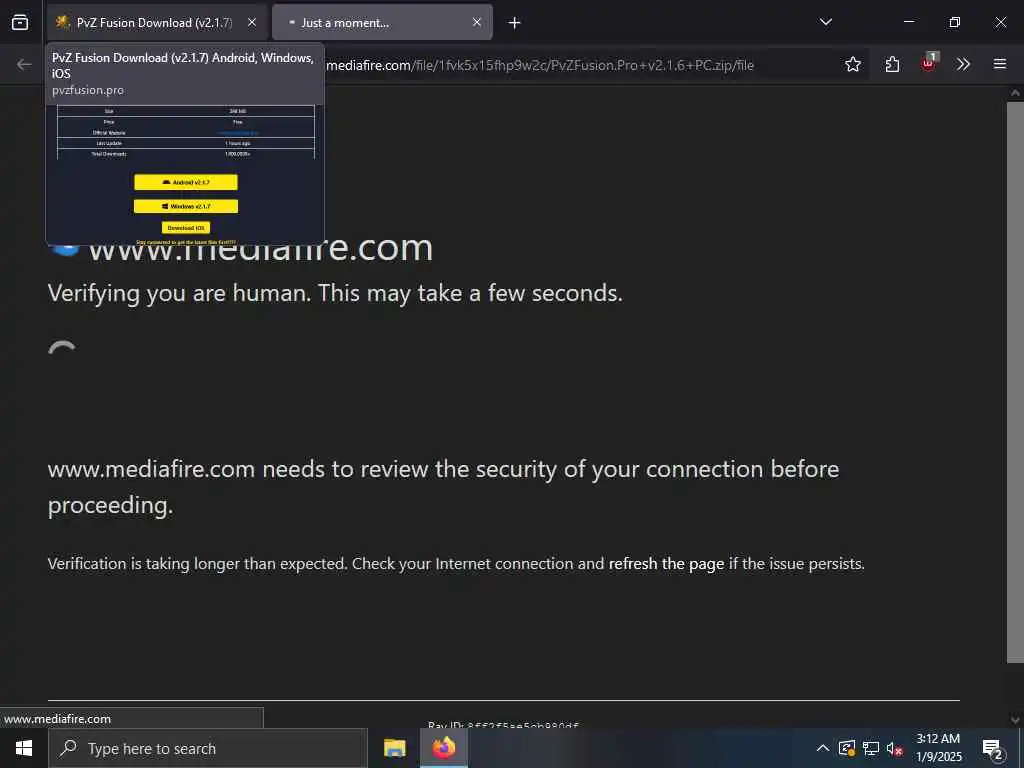This screenshot has width=1024, height=768.
Task: Click the muted volume tray icon
Action: click(895, 749)
